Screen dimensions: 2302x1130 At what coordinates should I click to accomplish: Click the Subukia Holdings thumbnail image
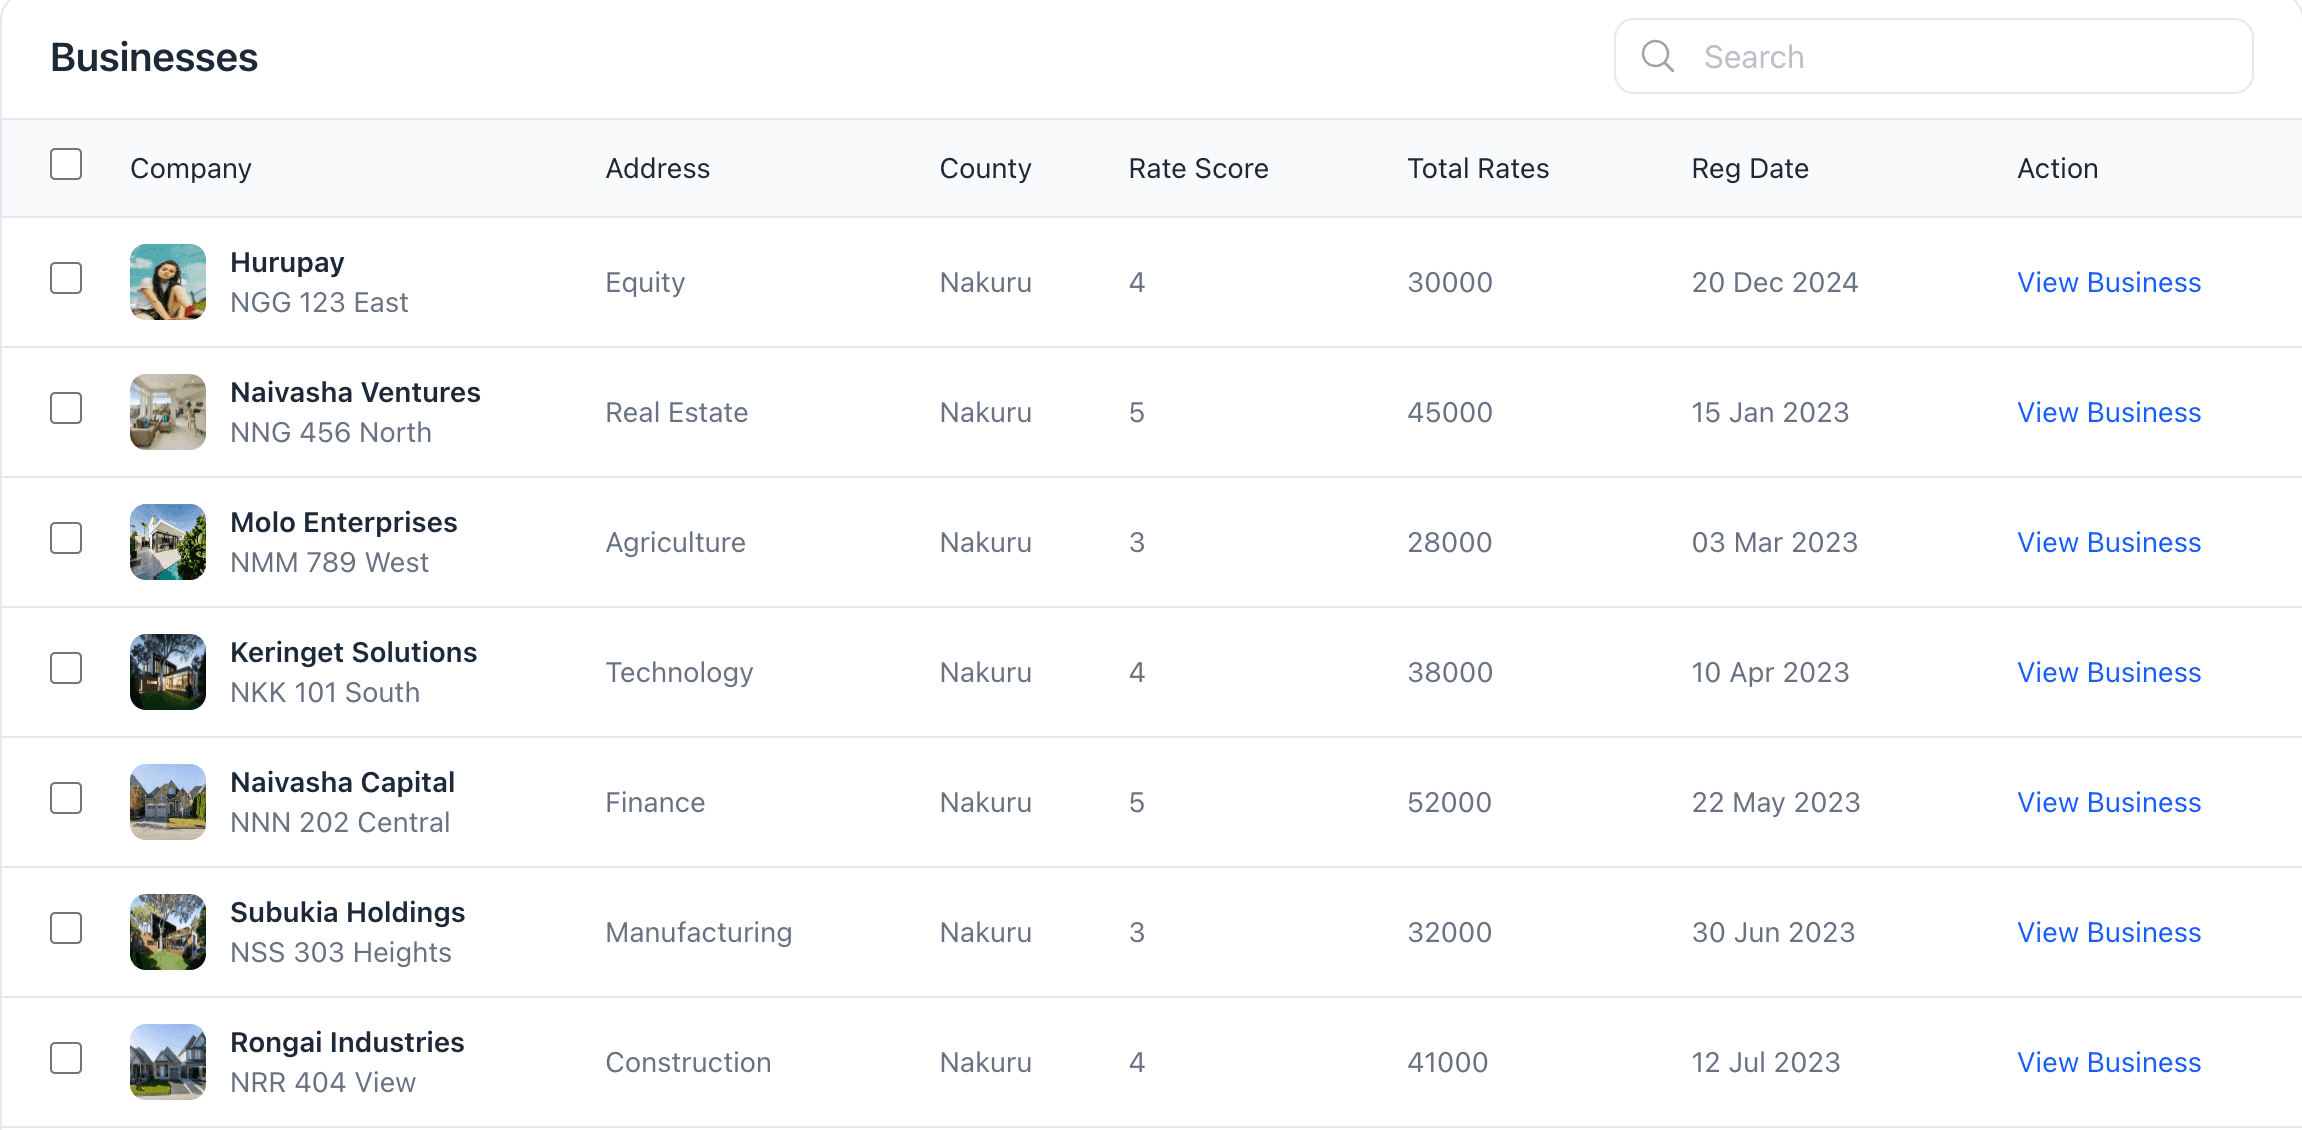pyautogui.click(x=168, y=932)
